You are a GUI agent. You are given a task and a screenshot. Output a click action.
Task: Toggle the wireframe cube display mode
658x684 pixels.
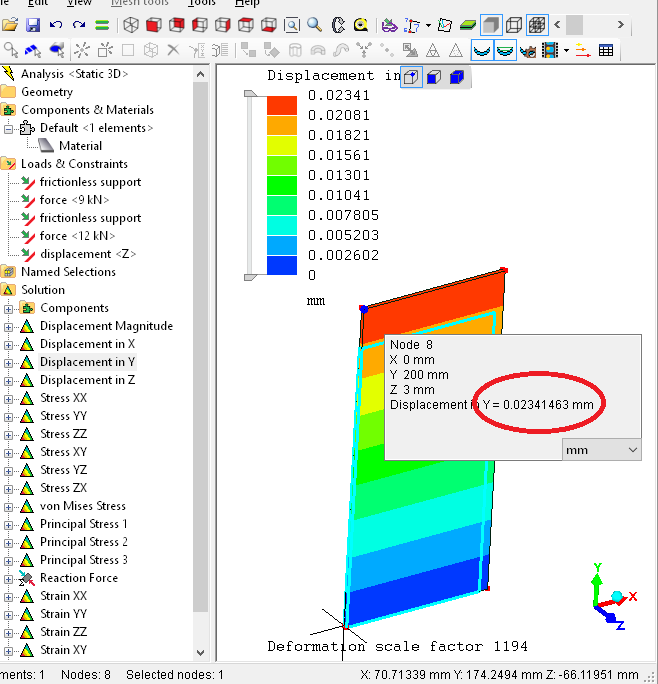514,25
